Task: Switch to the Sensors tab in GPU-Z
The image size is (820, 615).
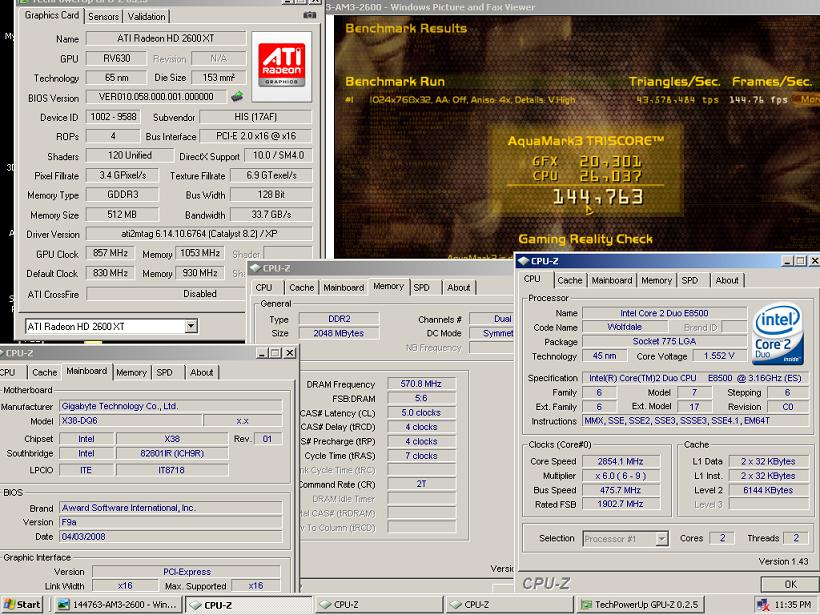Action: 104,17
